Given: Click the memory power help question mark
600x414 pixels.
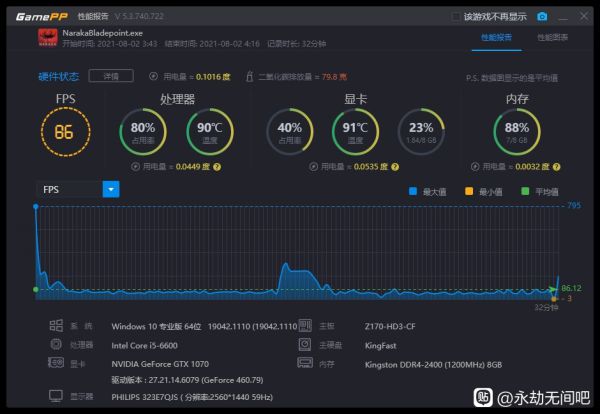Looking at the screenshot, I should [x=556, y=167].
